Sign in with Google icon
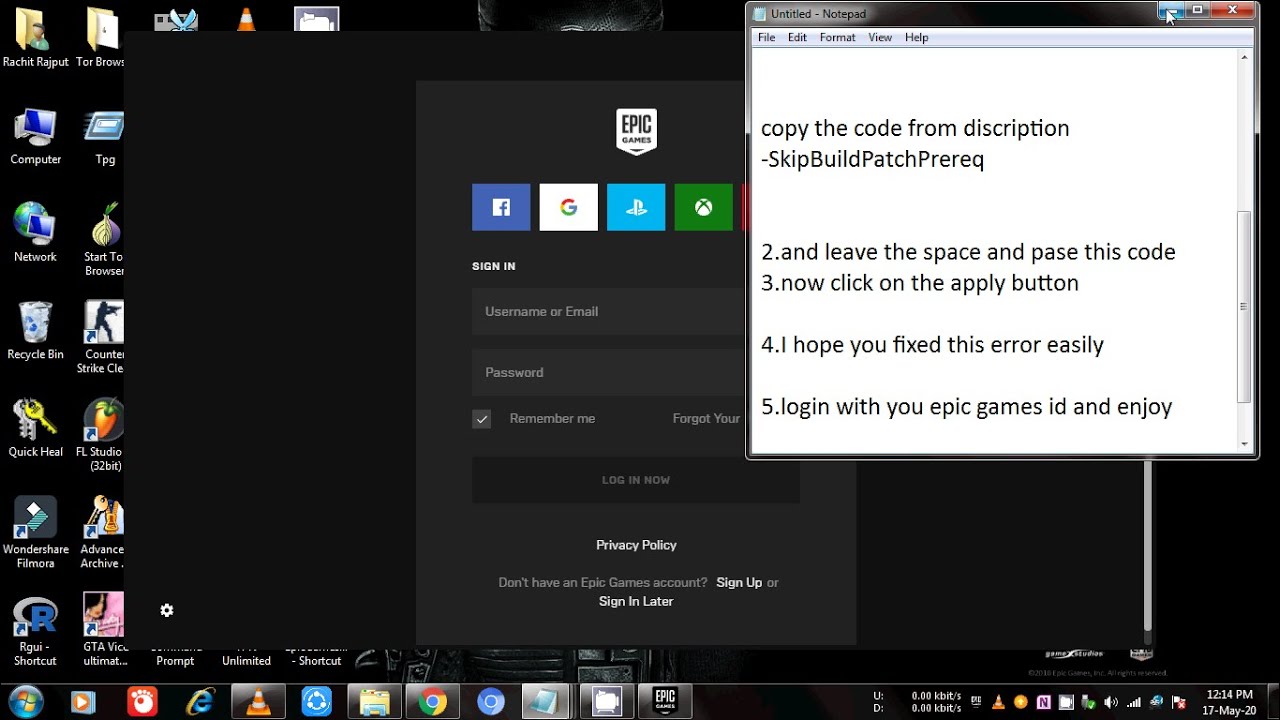Image resolution: width=1280 pixels, height=720 pixels. coord(568,207)
